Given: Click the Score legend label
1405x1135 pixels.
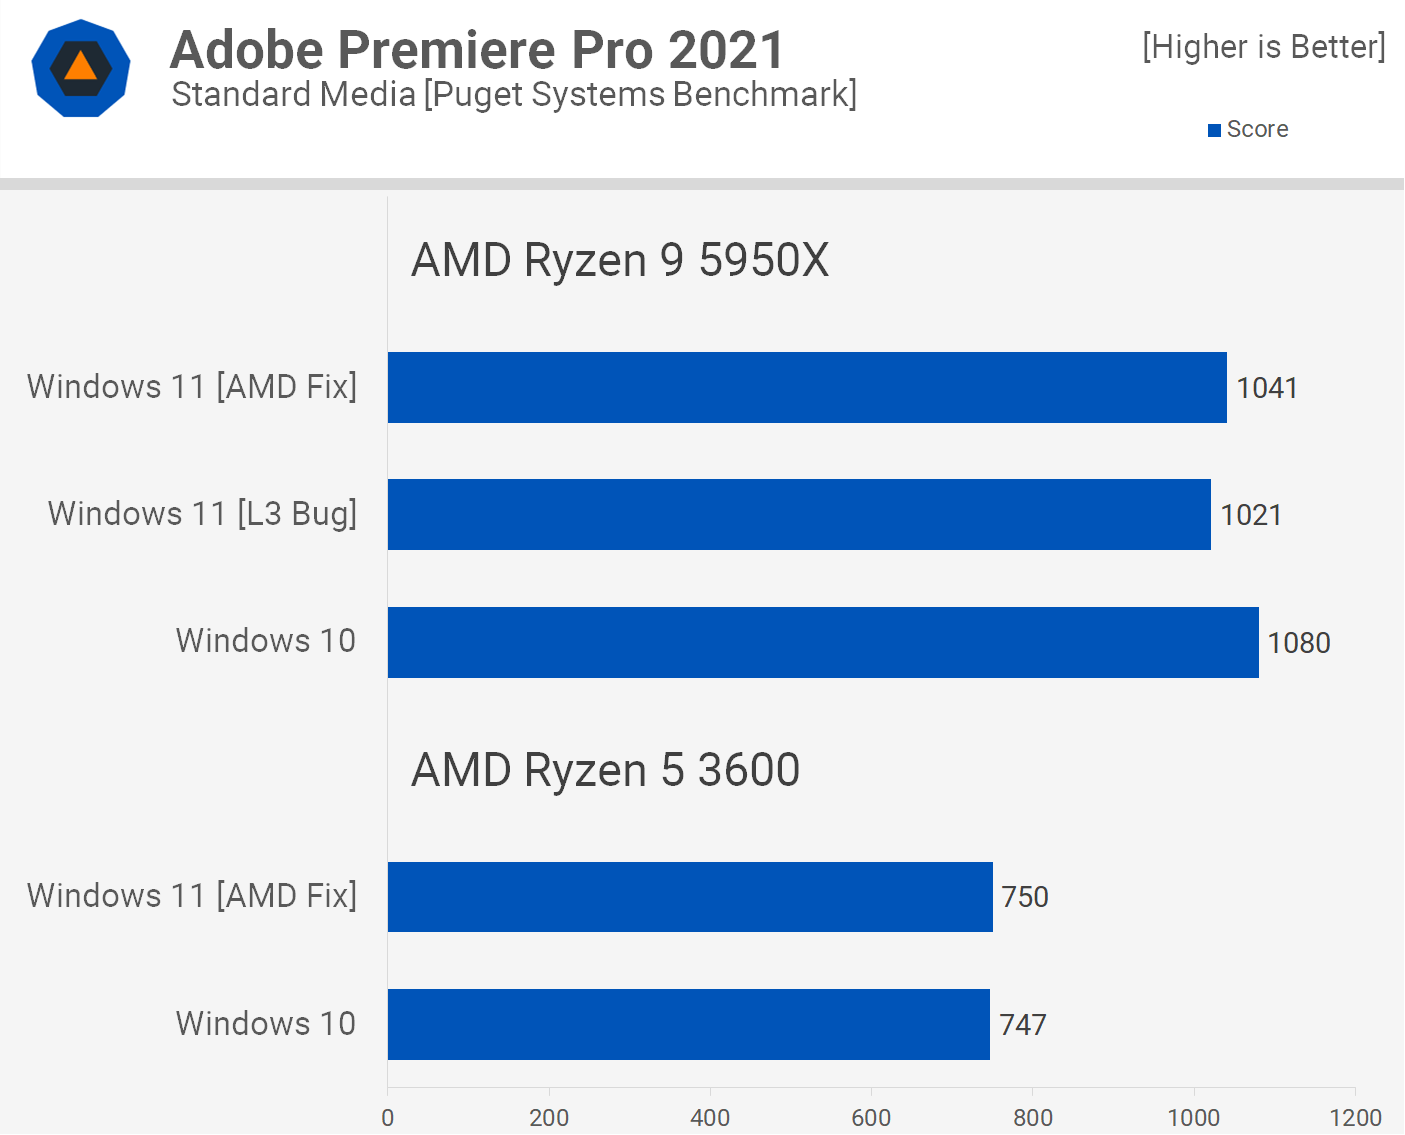Looking at the screenshot, I should point(1257,129).
